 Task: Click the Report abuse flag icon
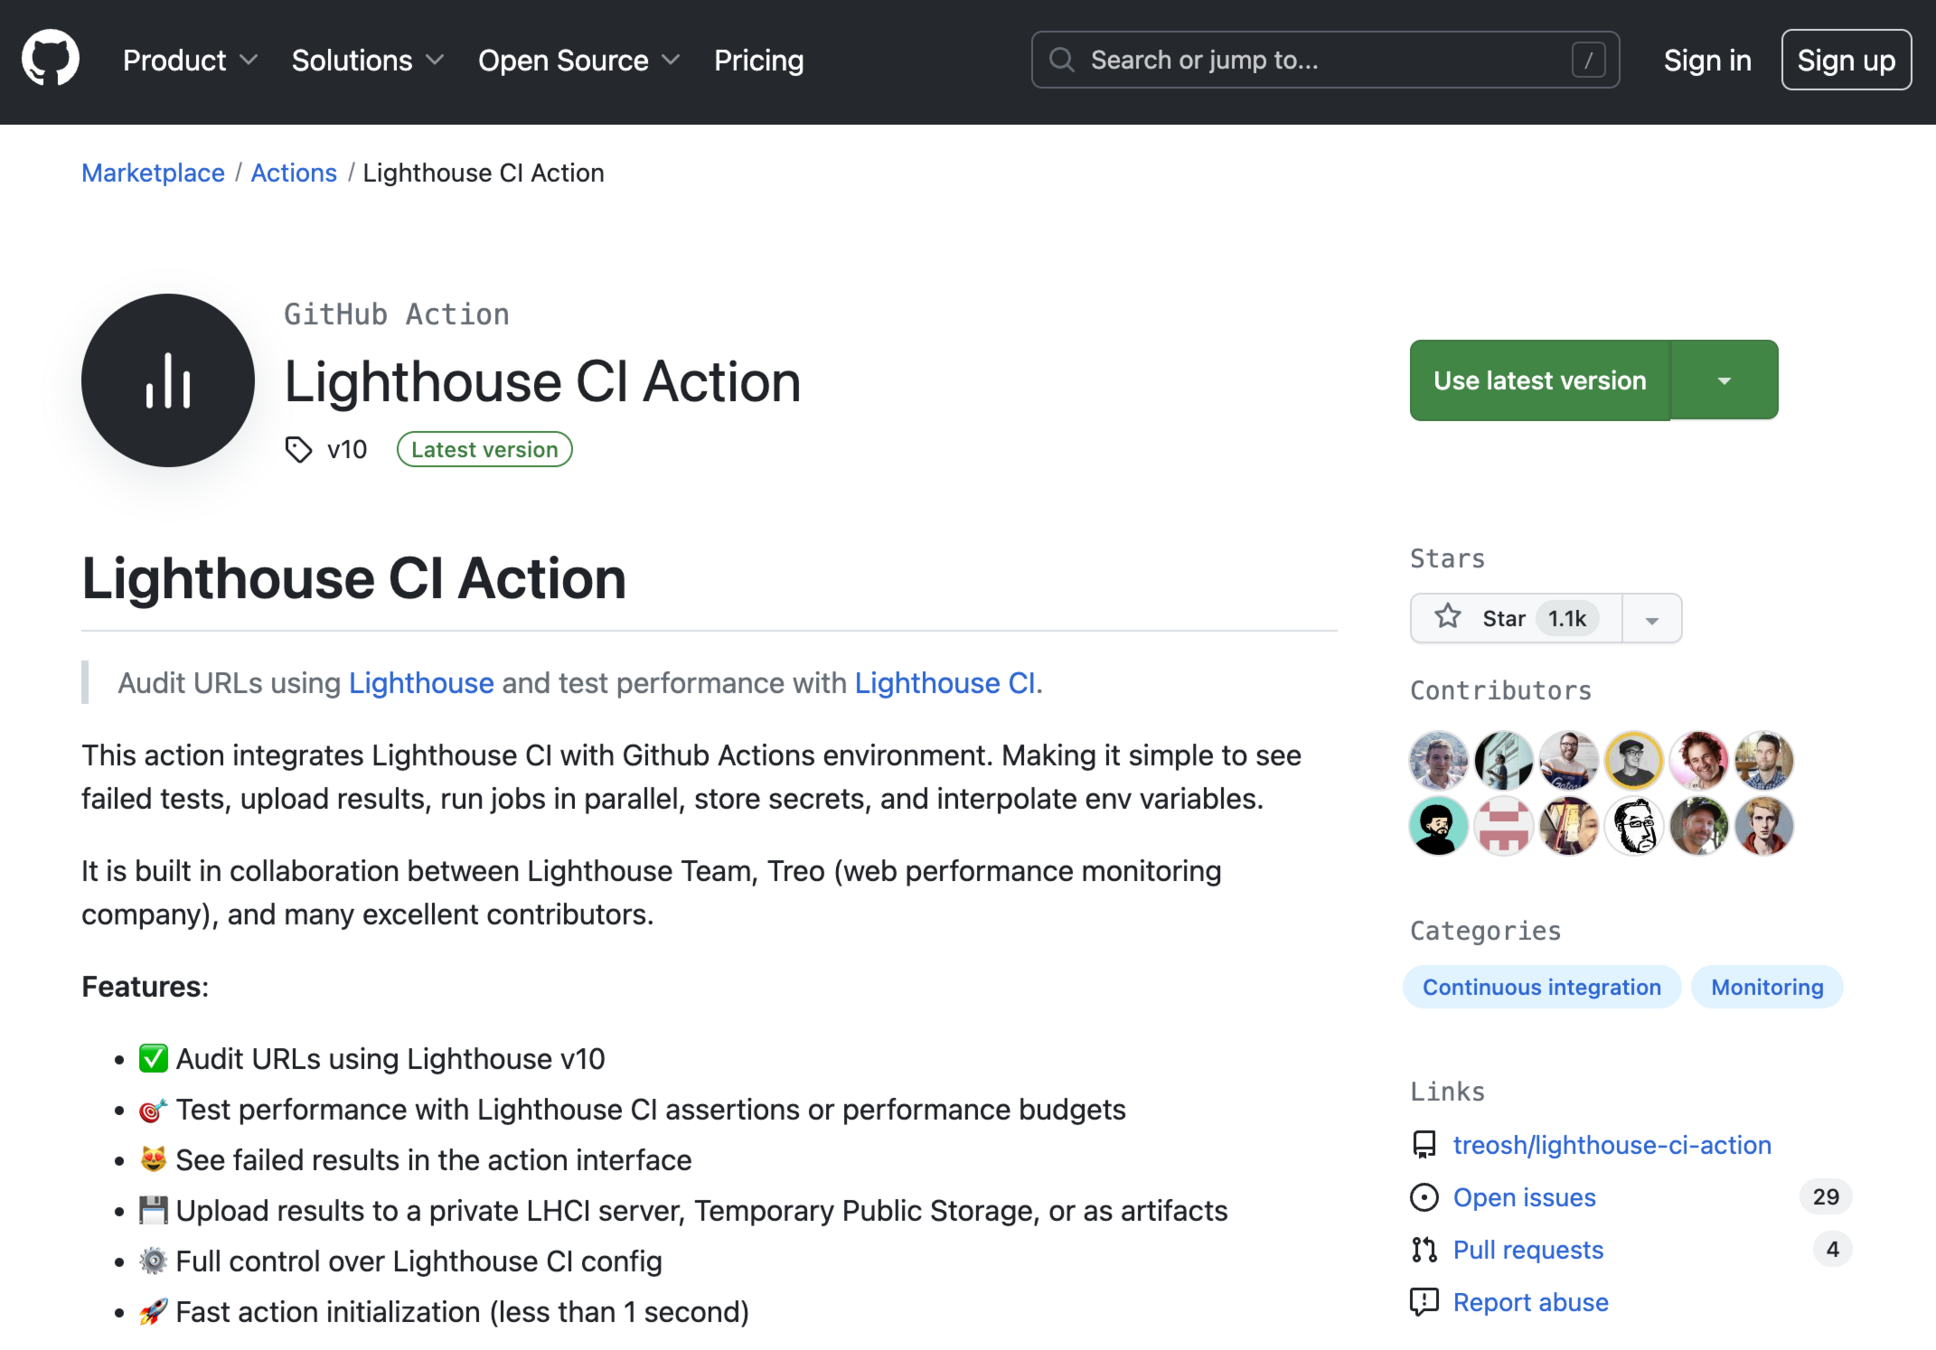pyautogui.click(x=1424, y=1301)
